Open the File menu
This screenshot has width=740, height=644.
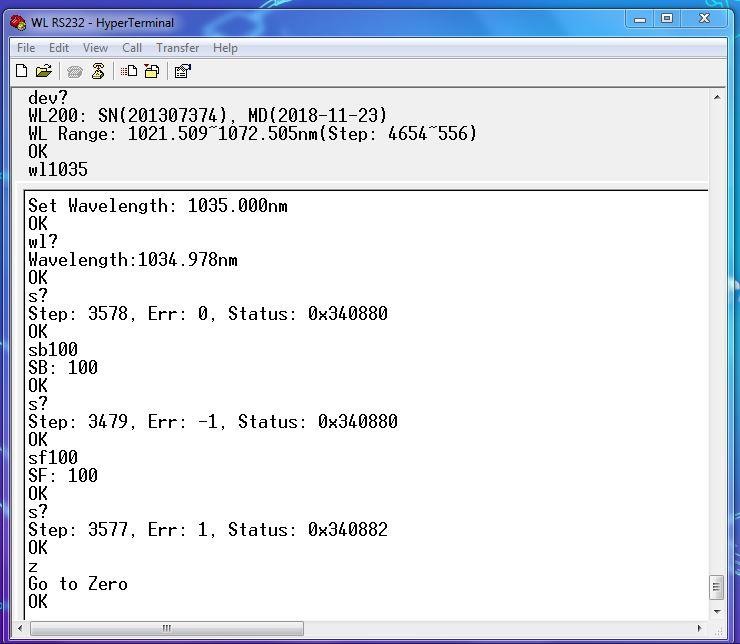point(26,47)
